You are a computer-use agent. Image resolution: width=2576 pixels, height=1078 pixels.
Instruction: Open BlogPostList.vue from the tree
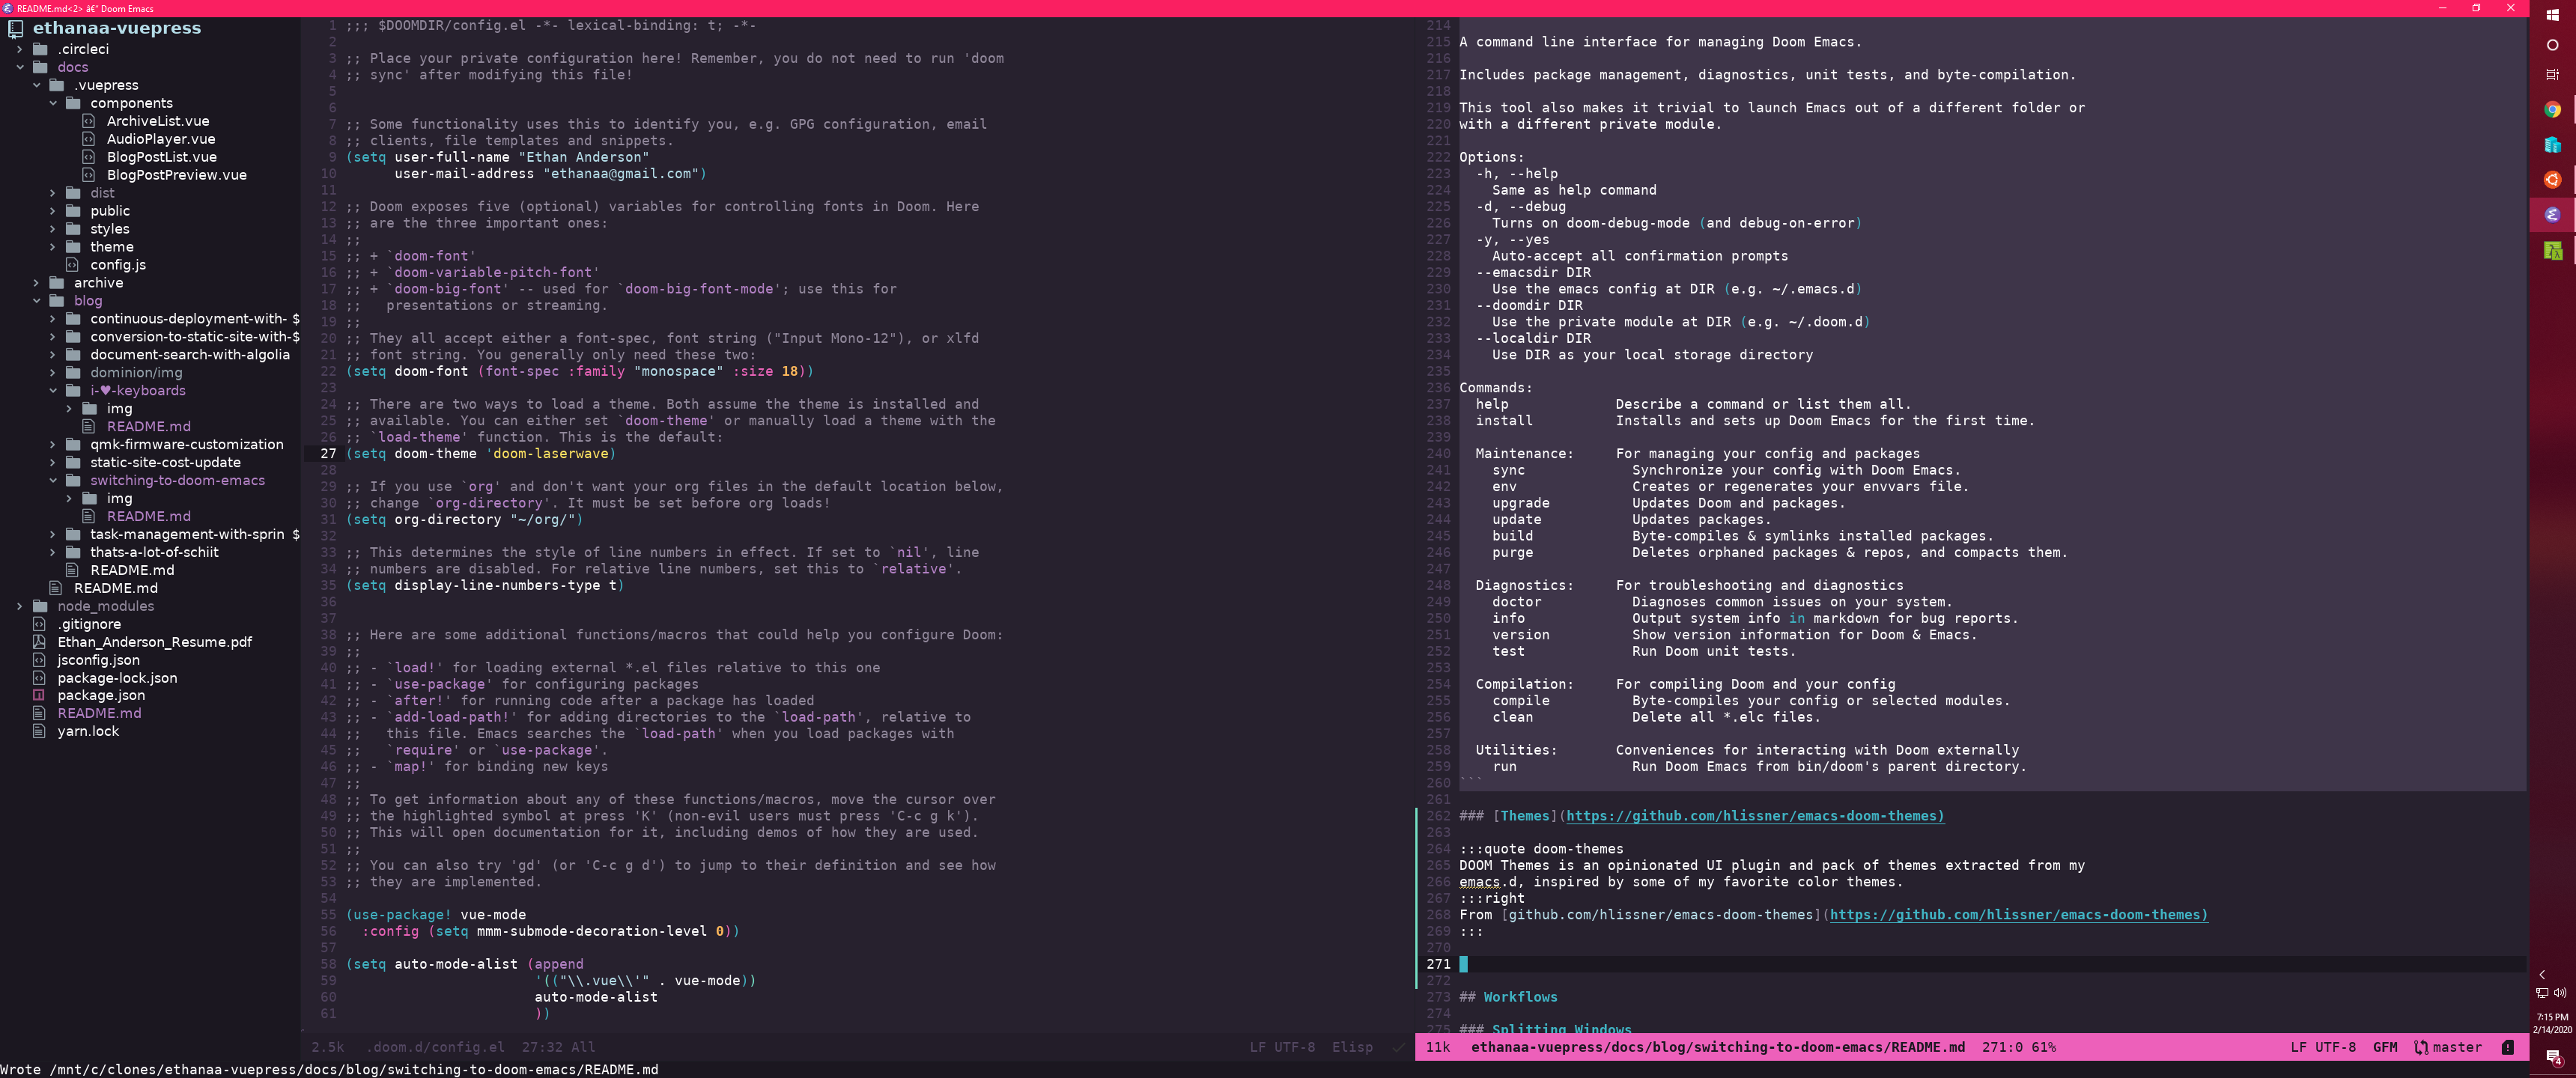coord(162,157)
